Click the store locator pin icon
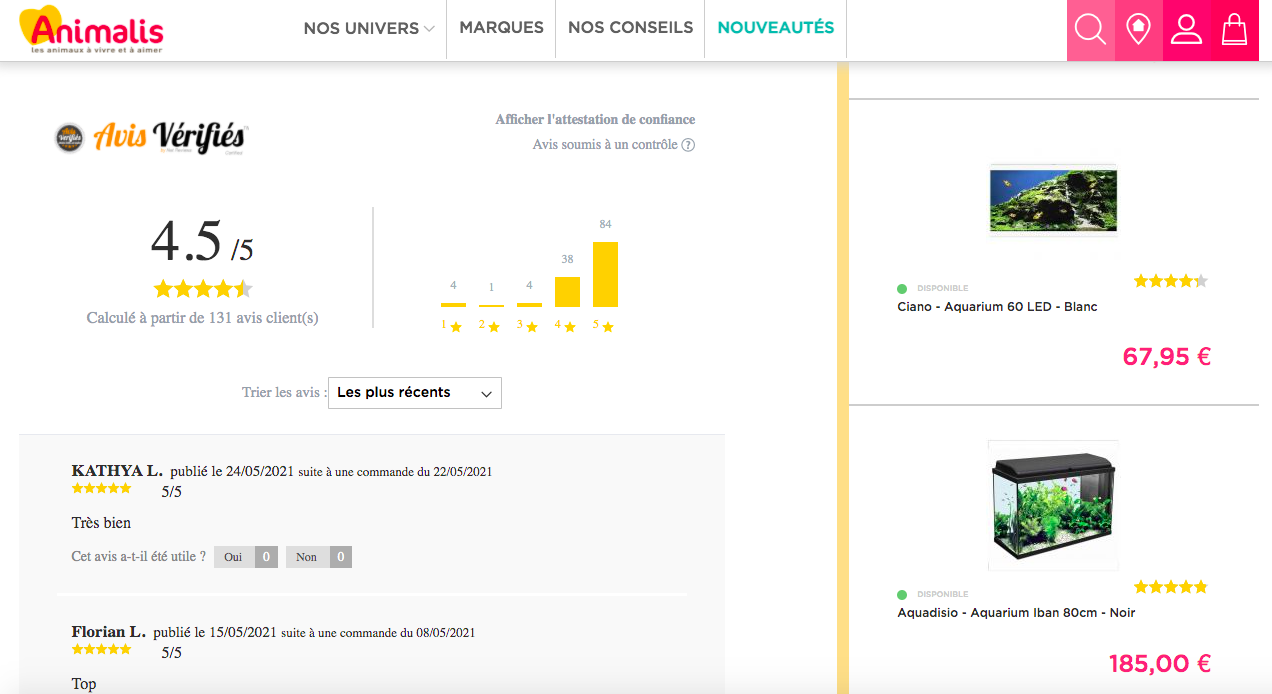Screen dimensions: 1272x694 click(x=1137, y=29)
